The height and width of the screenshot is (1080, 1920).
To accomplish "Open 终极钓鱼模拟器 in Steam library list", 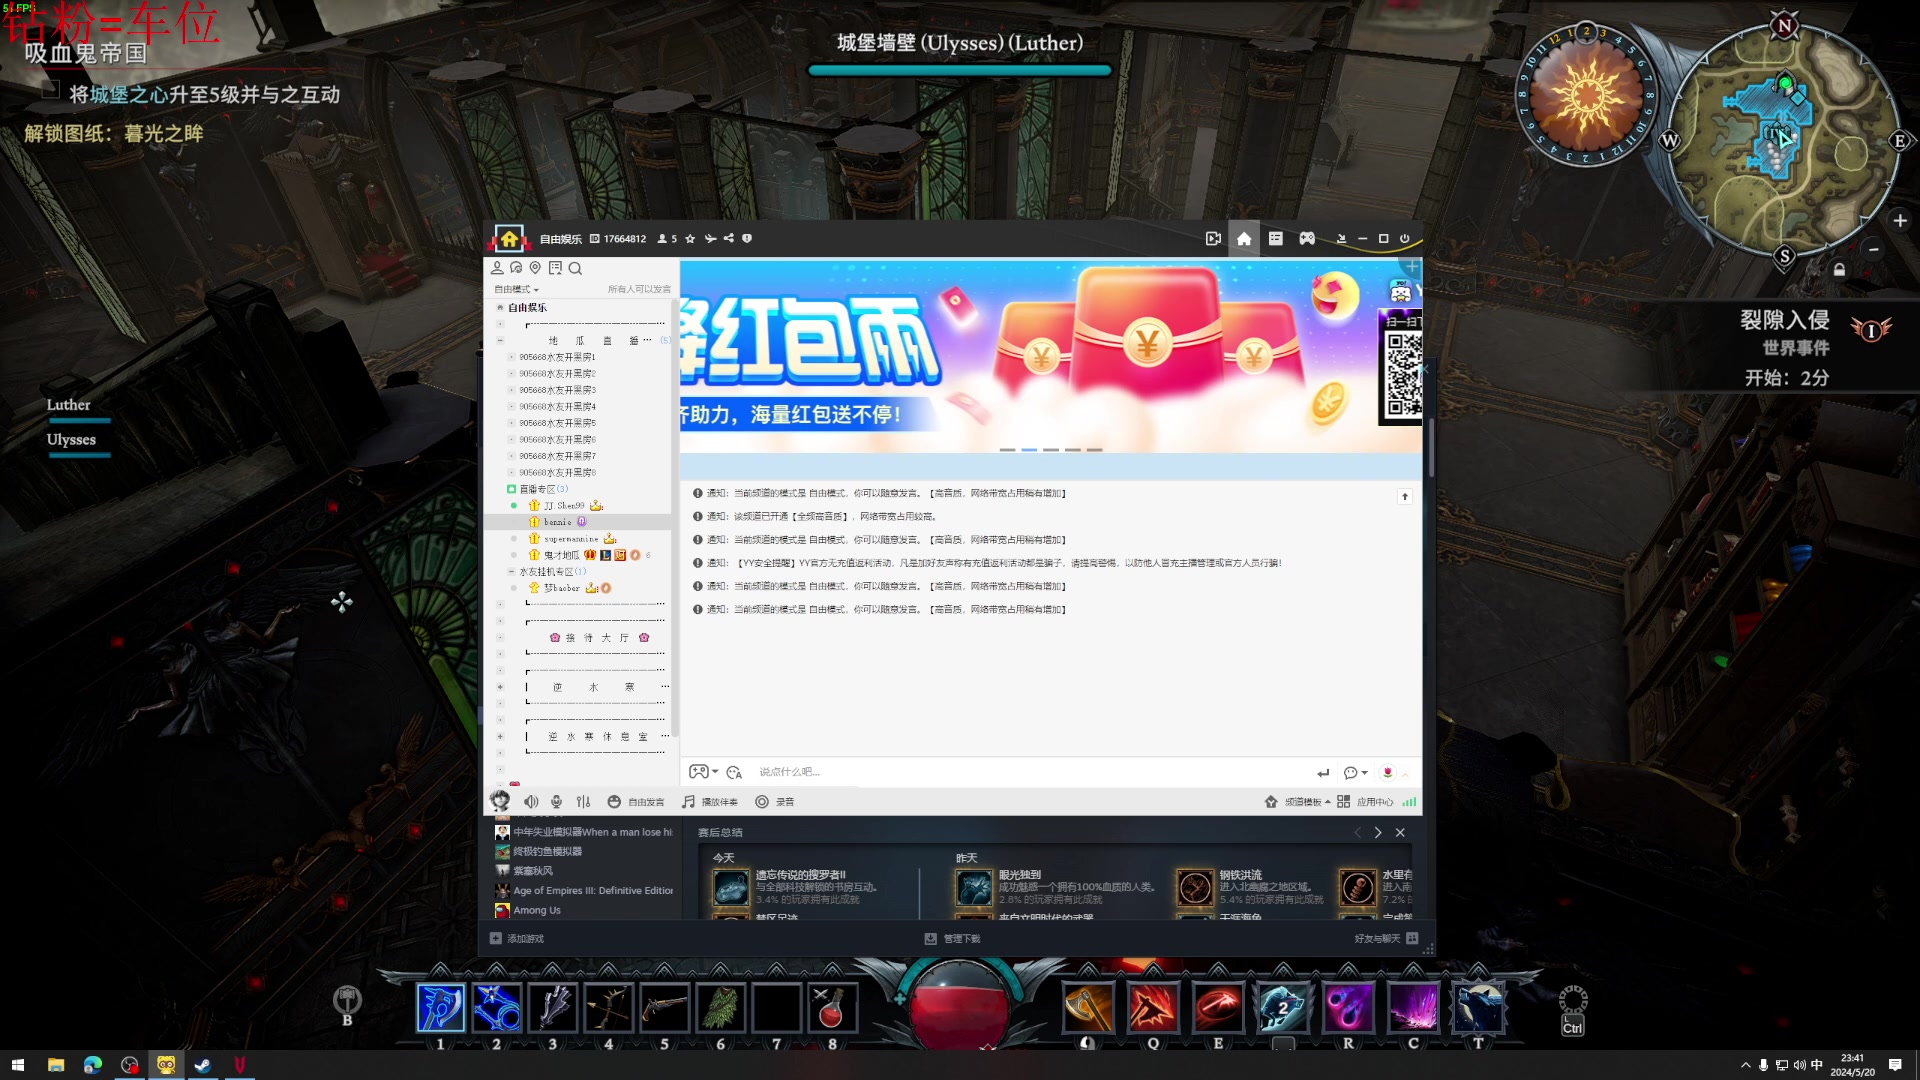I will click(x=539, y=852).
